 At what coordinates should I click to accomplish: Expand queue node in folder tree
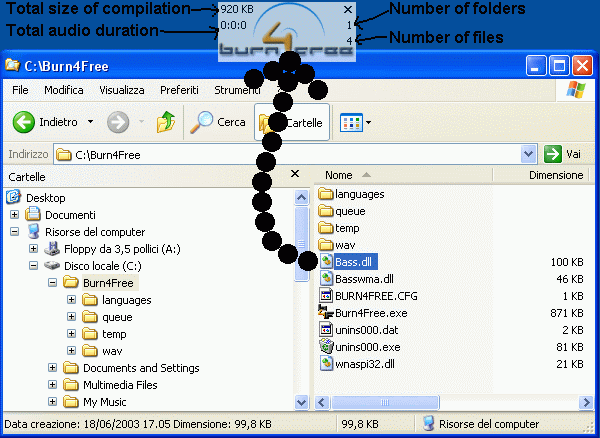[71, 316]
